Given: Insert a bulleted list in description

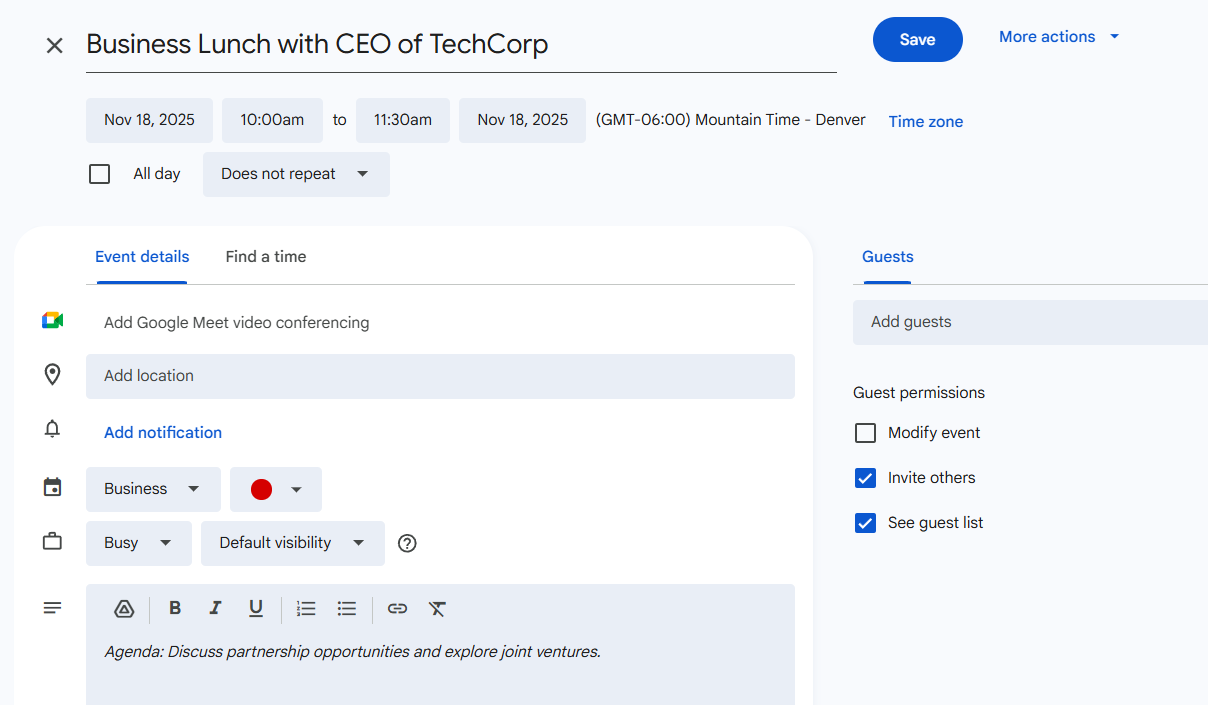Looking at the screenshot, I should click(x=347, y=608).
